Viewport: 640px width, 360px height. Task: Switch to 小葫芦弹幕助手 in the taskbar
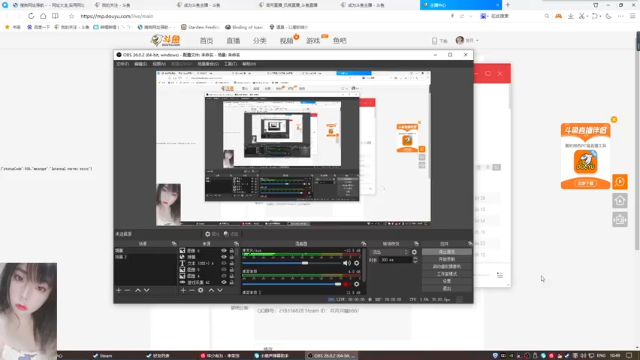click(x=271, y=356)
